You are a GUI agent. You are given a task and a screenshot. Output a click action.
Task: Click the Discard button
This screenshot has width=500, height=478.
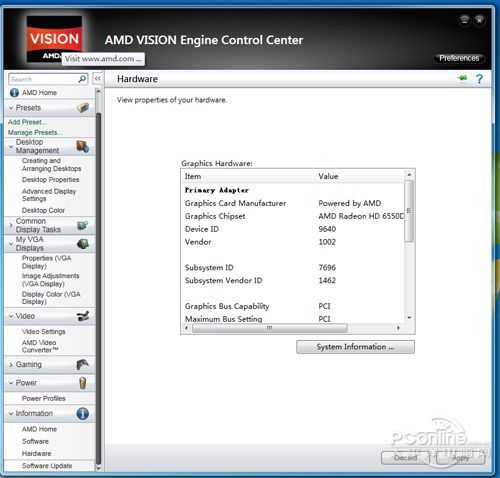tap(405, 458)
